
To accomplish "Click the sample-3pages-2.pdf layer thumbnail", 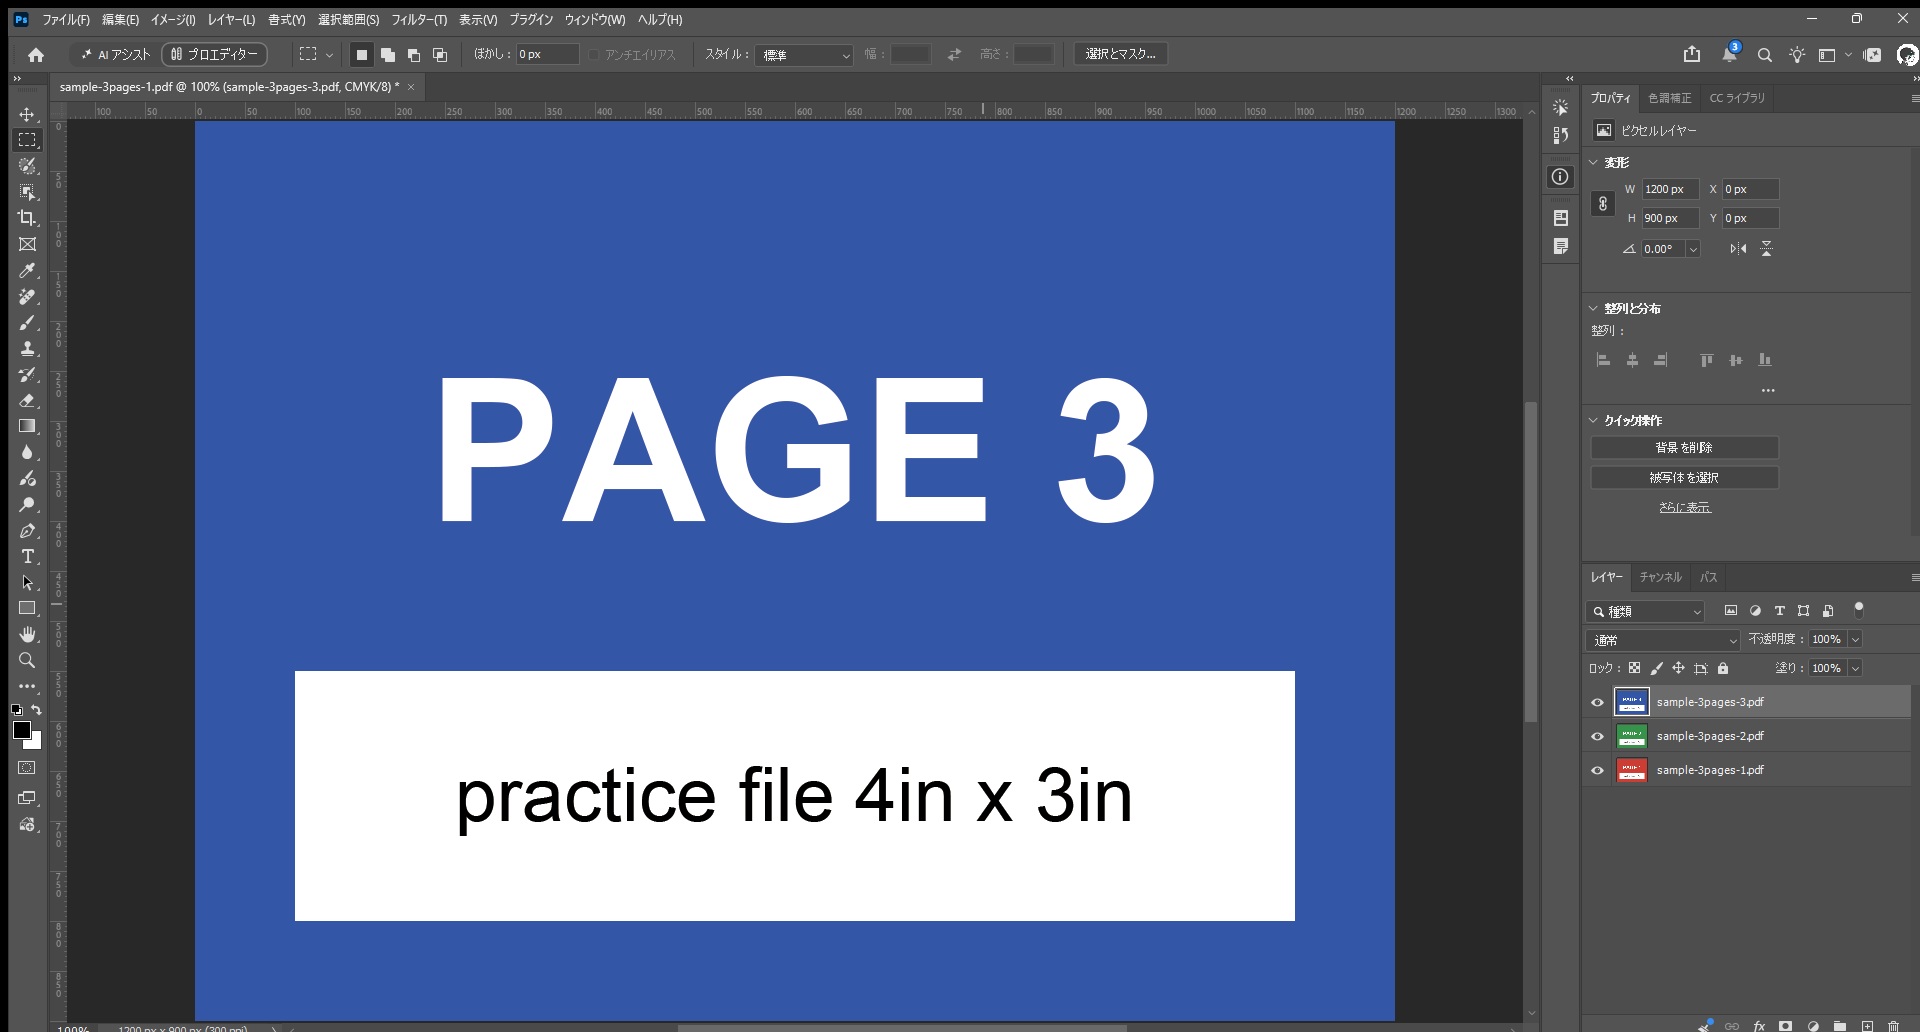I will coord(1631,736).
